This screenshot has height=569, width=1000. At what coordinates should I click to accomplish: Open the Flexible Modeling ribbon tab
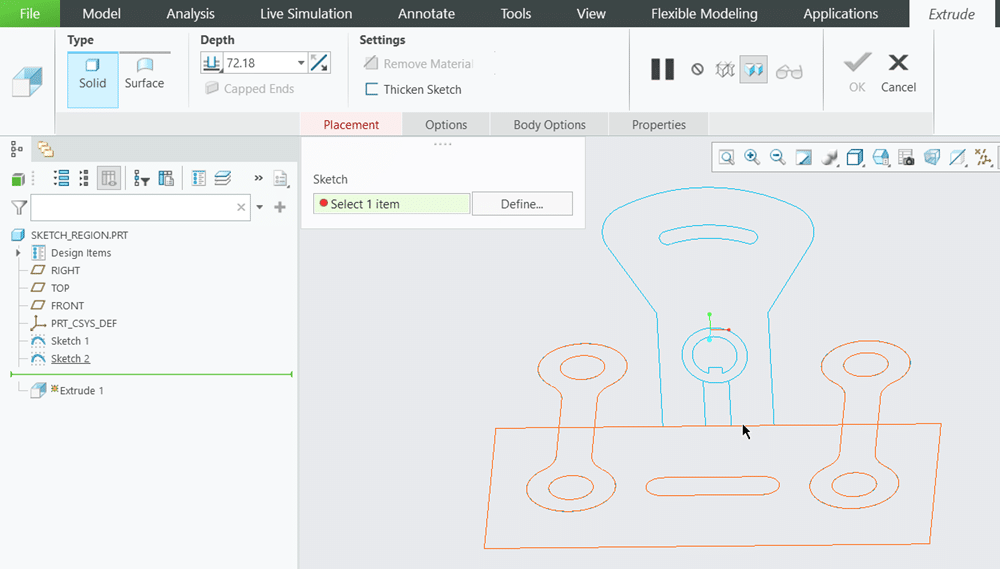704,14
